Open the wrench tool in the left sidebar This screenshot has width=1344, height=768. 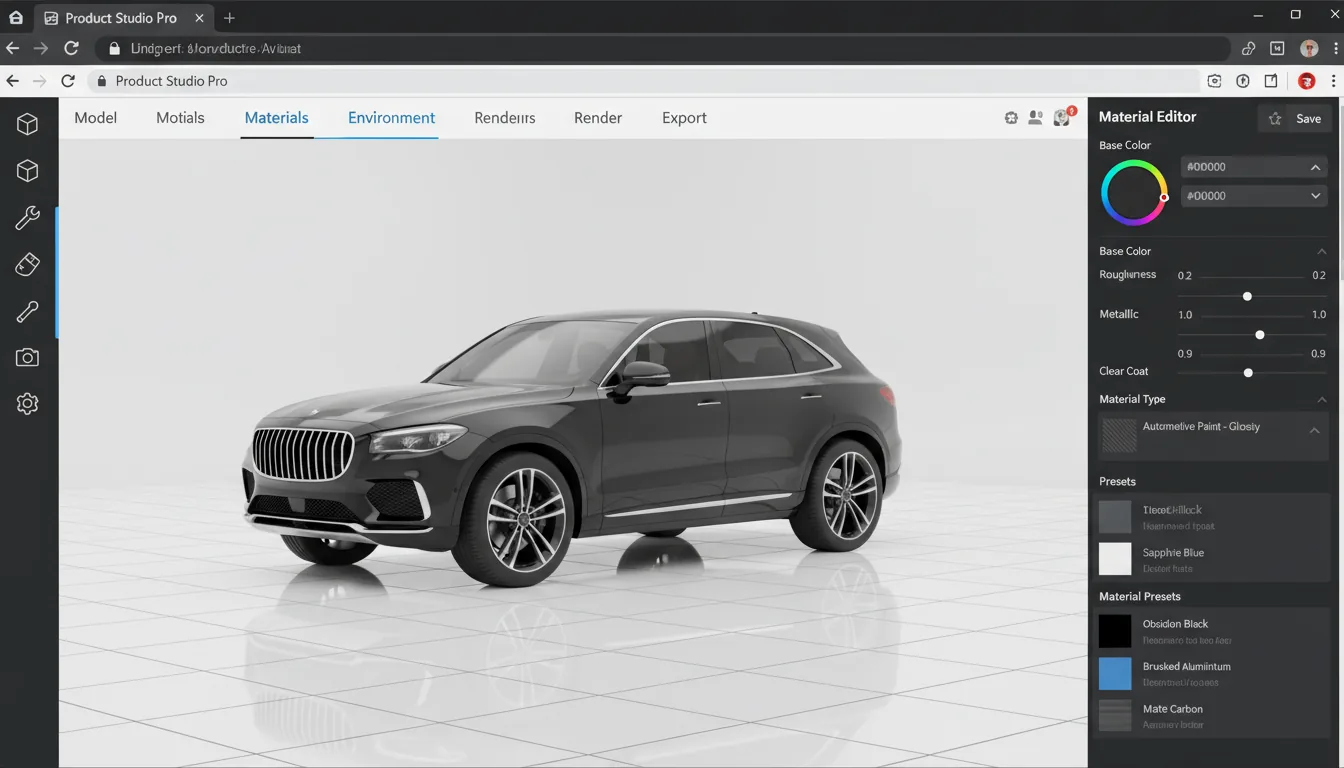[26, 217]
